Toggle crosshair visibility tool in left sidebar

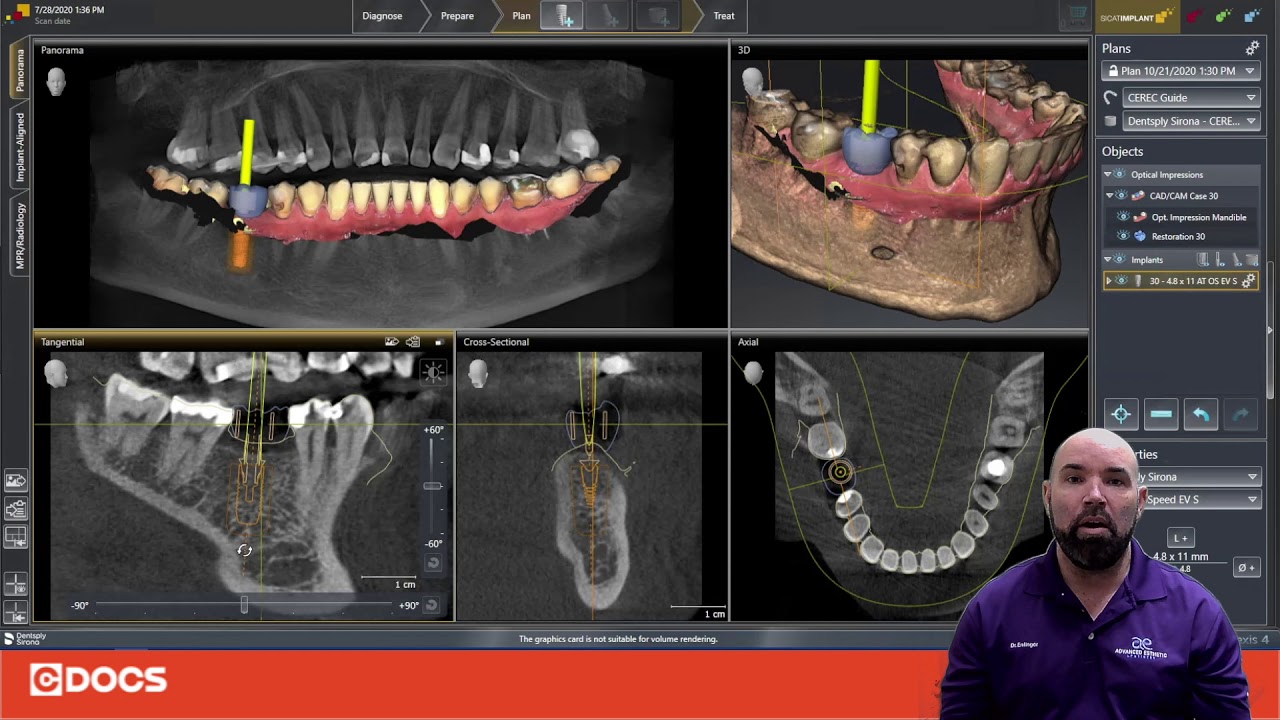pyautogui.click(x=15, y=584)
